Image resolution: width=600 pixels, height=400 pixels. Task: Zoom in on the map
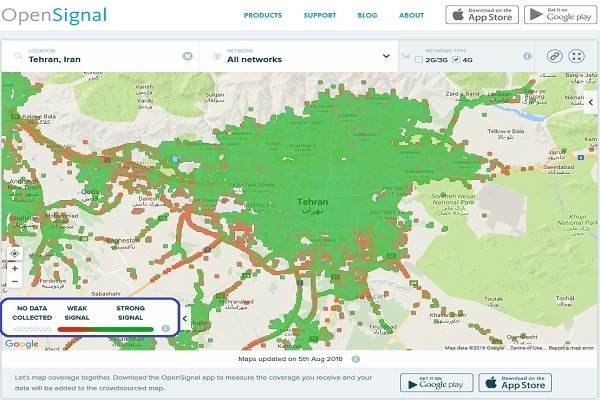(14, 268)
